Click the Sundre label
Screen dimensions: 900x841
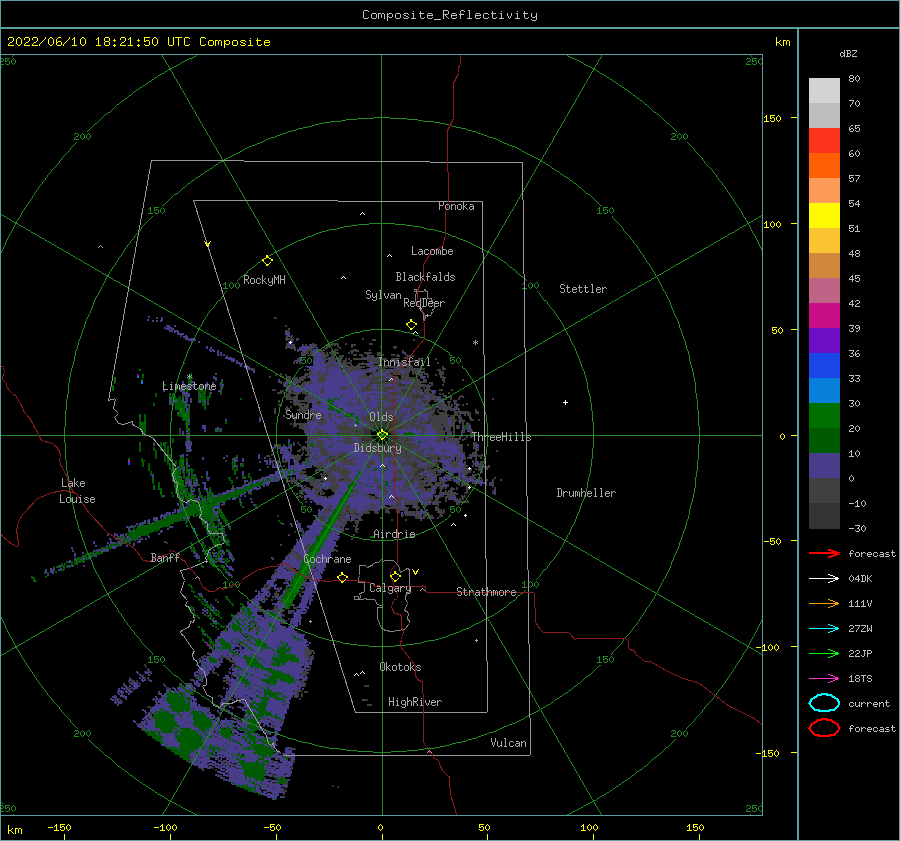303,414
